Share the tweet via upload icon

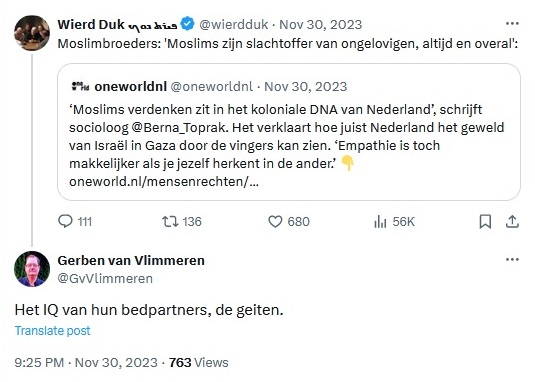(x=512, y=222)
